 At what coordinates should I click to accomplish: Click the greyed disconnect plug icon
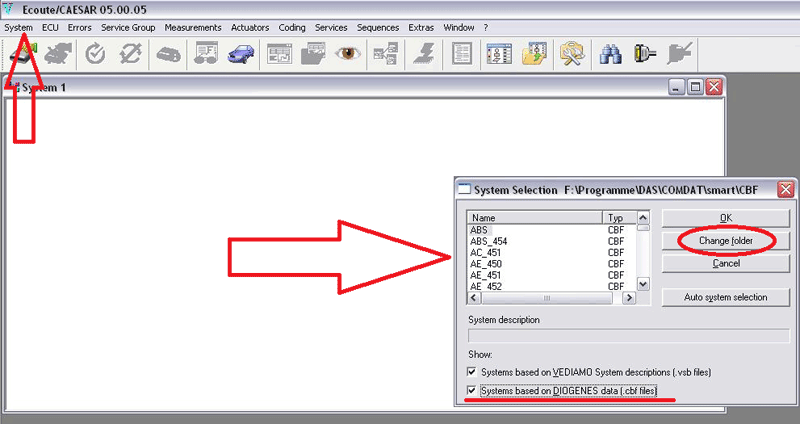[x=680, y=54]
